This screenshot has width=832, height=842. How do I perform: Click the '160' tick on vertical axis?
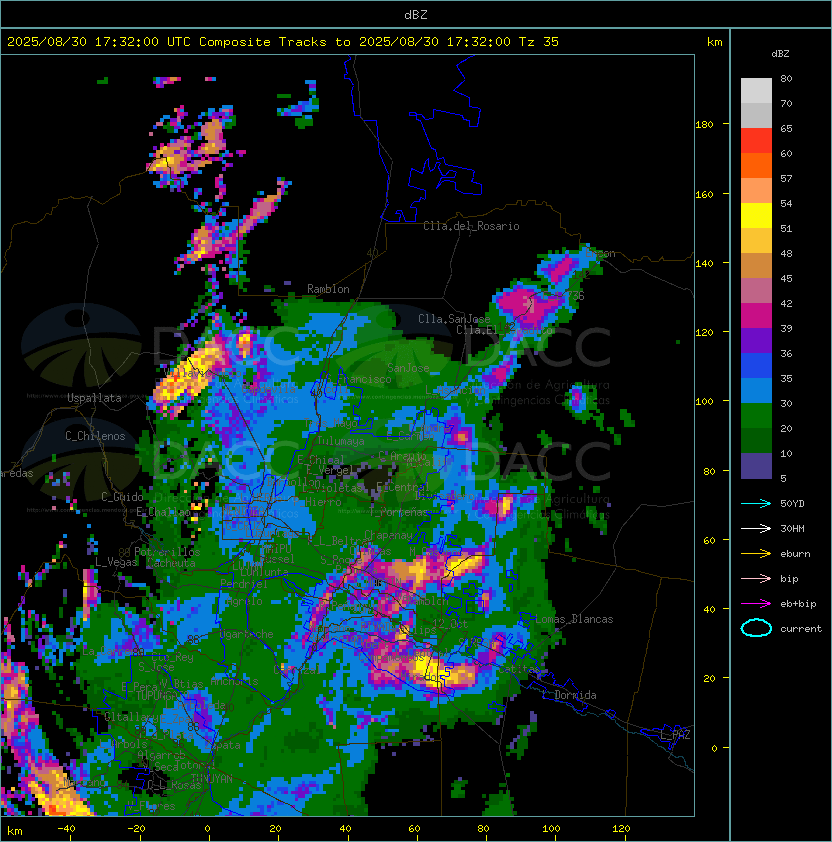coord(704,194)
